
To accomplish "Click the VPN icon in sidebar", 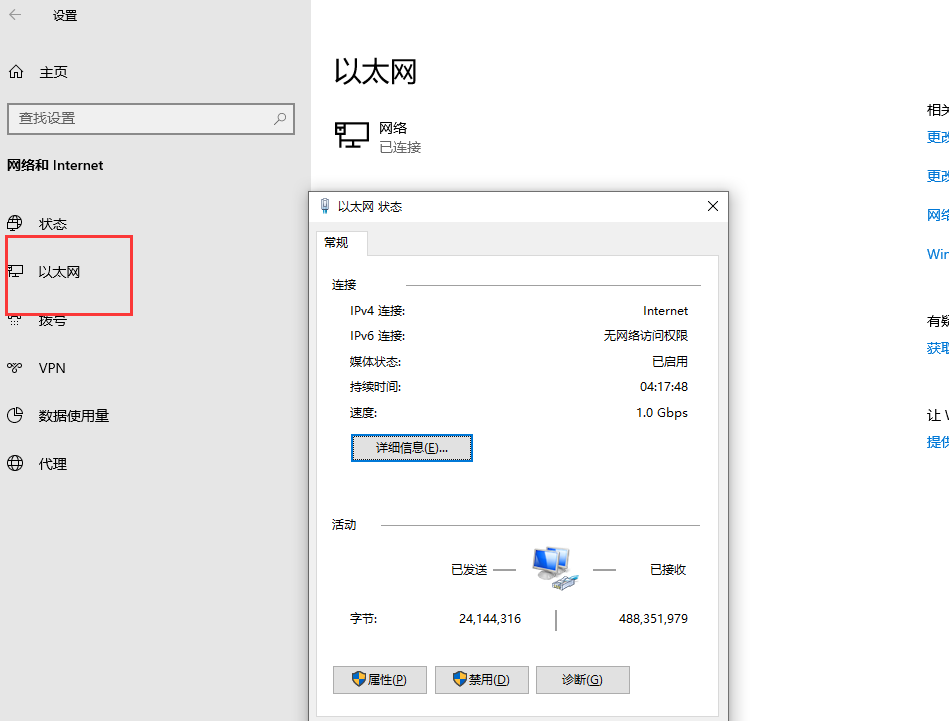I will tap(15, 368).
